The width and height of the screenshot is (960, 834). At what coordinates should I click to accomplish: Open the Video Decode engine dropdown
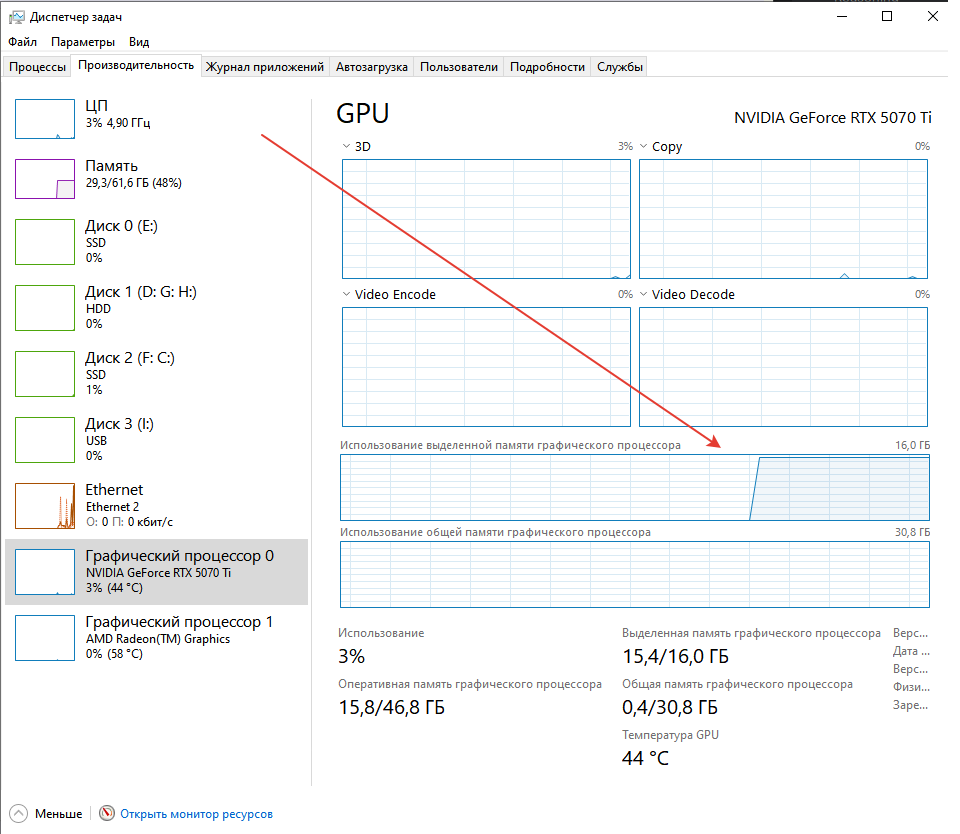tap(643, 295)
